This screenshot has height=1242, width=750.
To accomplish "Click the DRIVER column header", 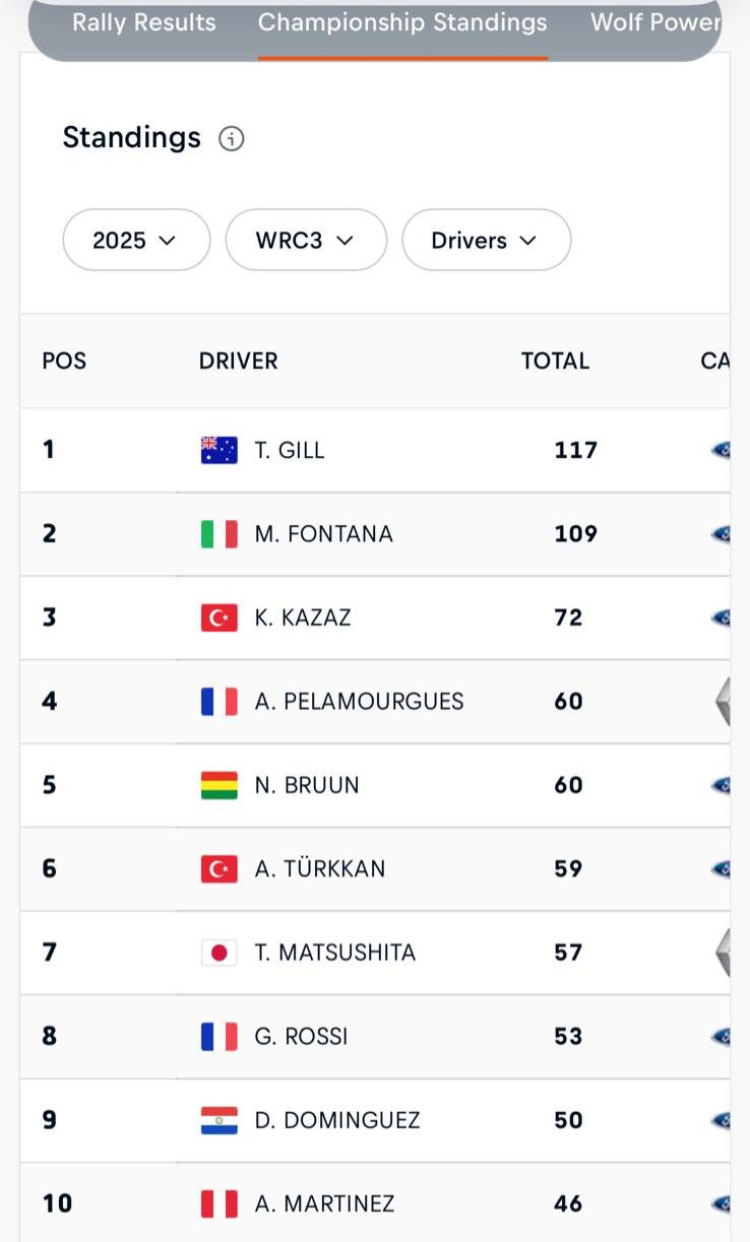I will pyautogui.click(x=238, y=361).
